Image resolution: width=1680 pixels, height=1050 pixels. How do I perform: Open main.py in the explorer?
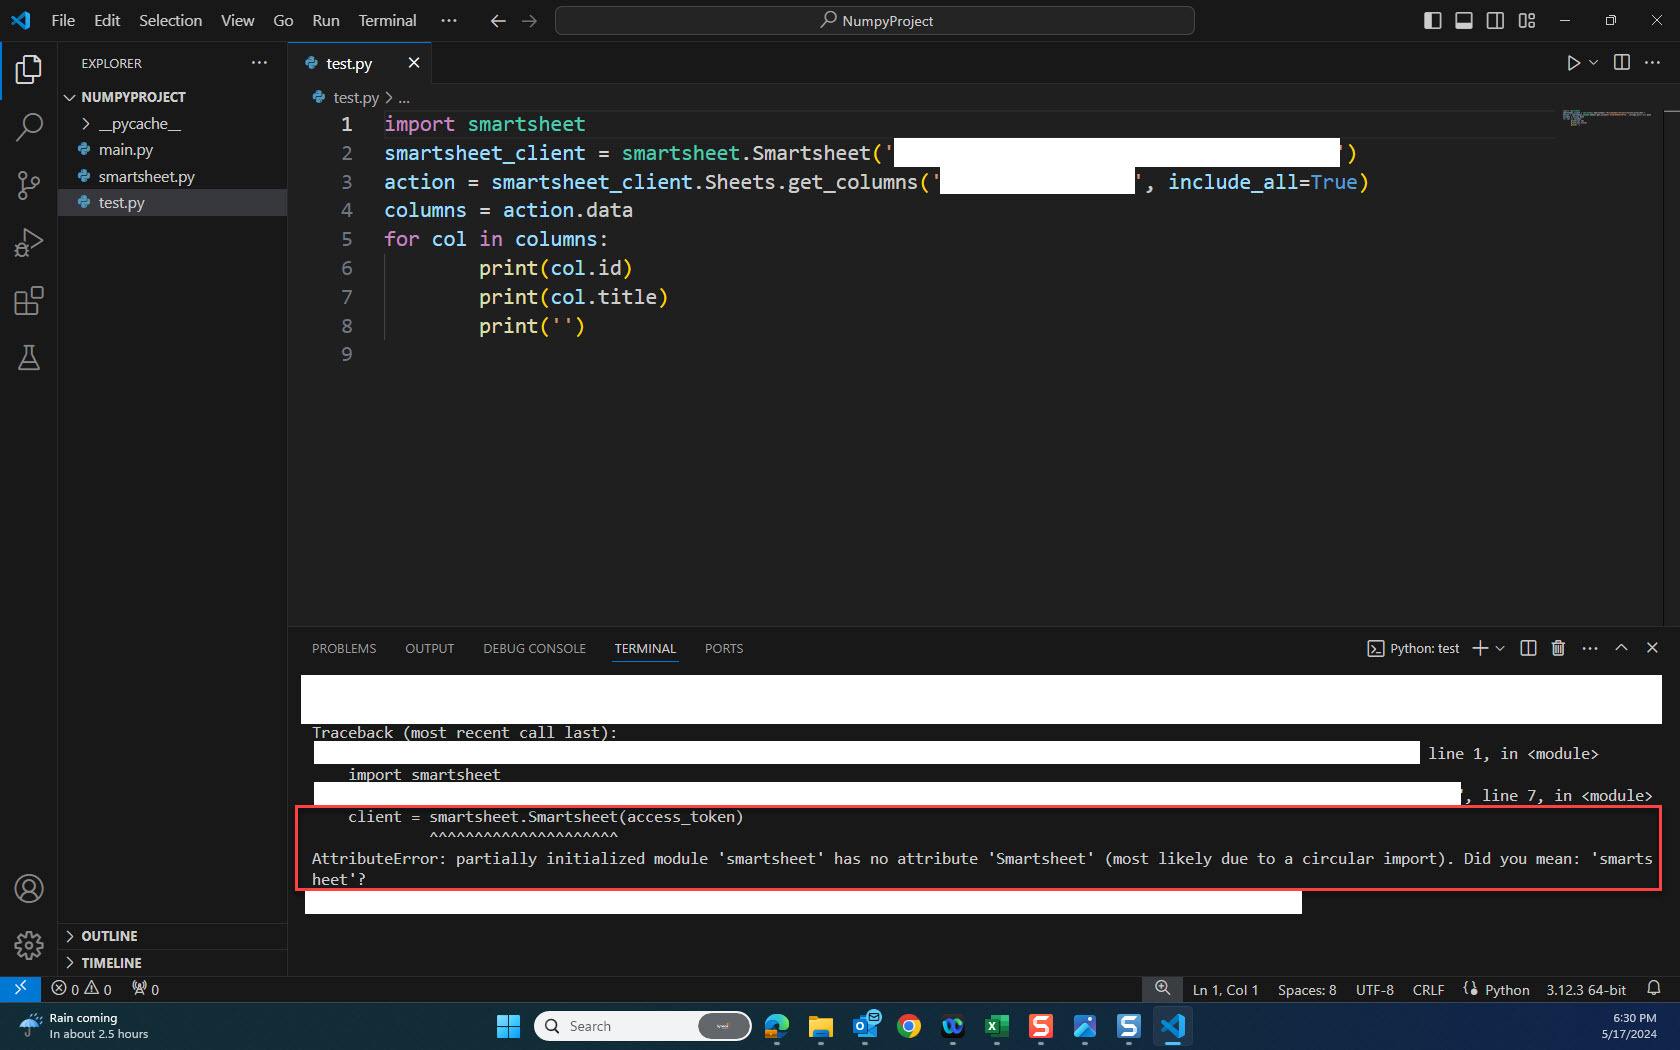(172, 150)
